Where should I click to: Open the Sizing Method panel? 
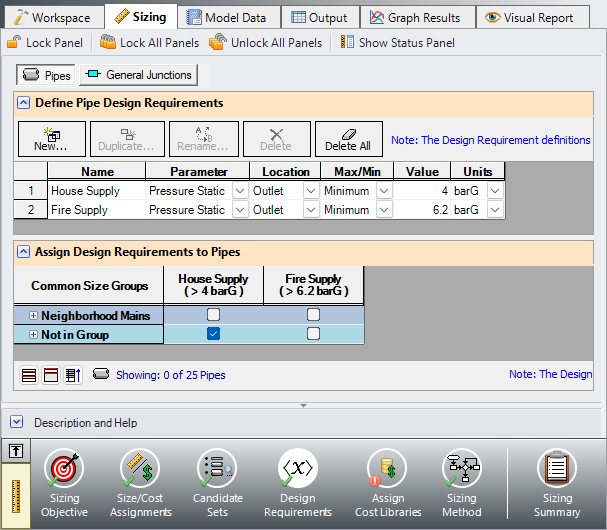461,482
